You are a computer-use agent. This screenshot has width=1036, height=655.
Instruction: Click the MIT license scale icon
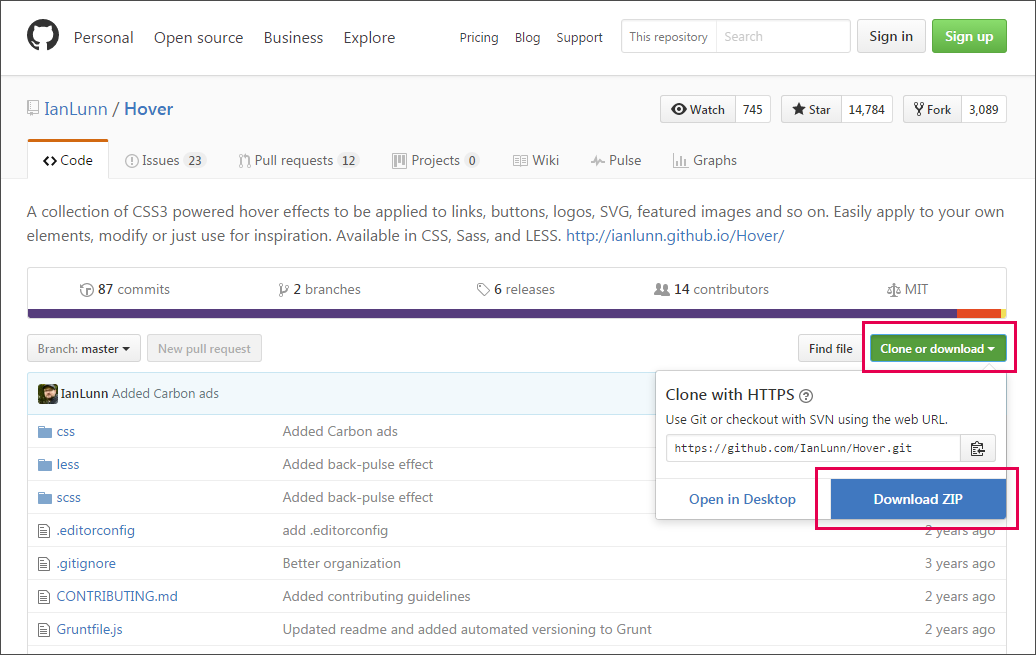[893, 289]
